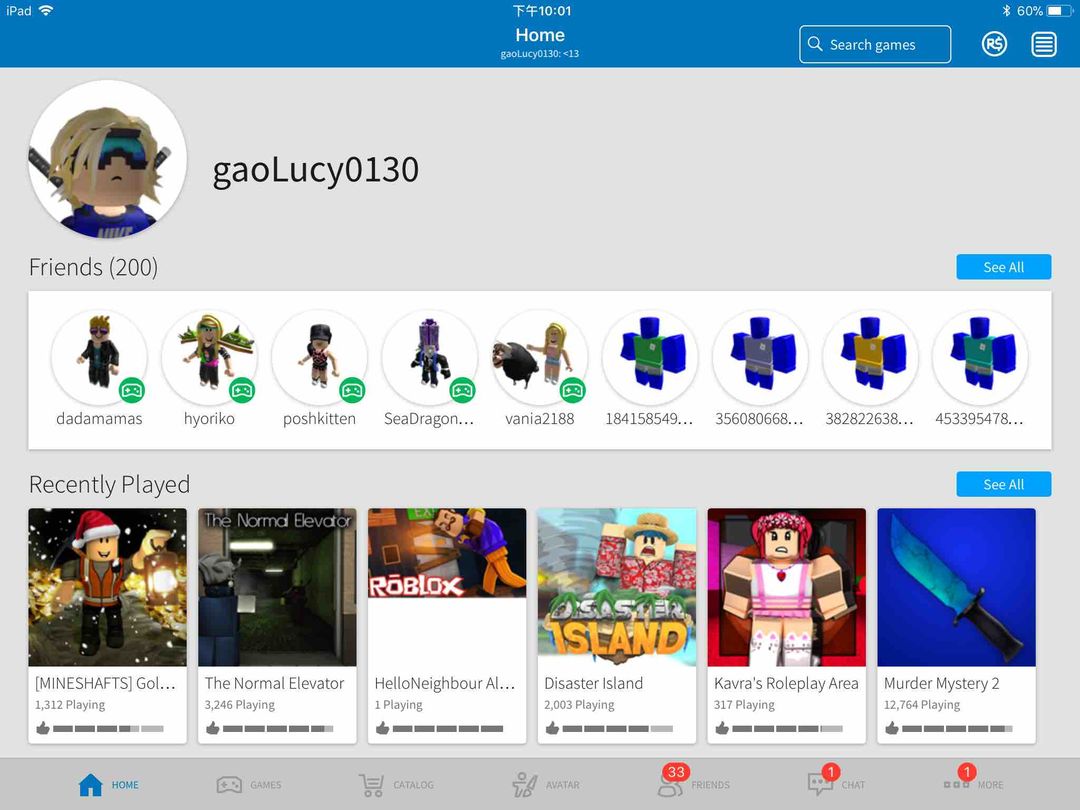Click The Normal Elevator title text
The width and height of the screenshot is (1080, 810).
pos(274,683)
